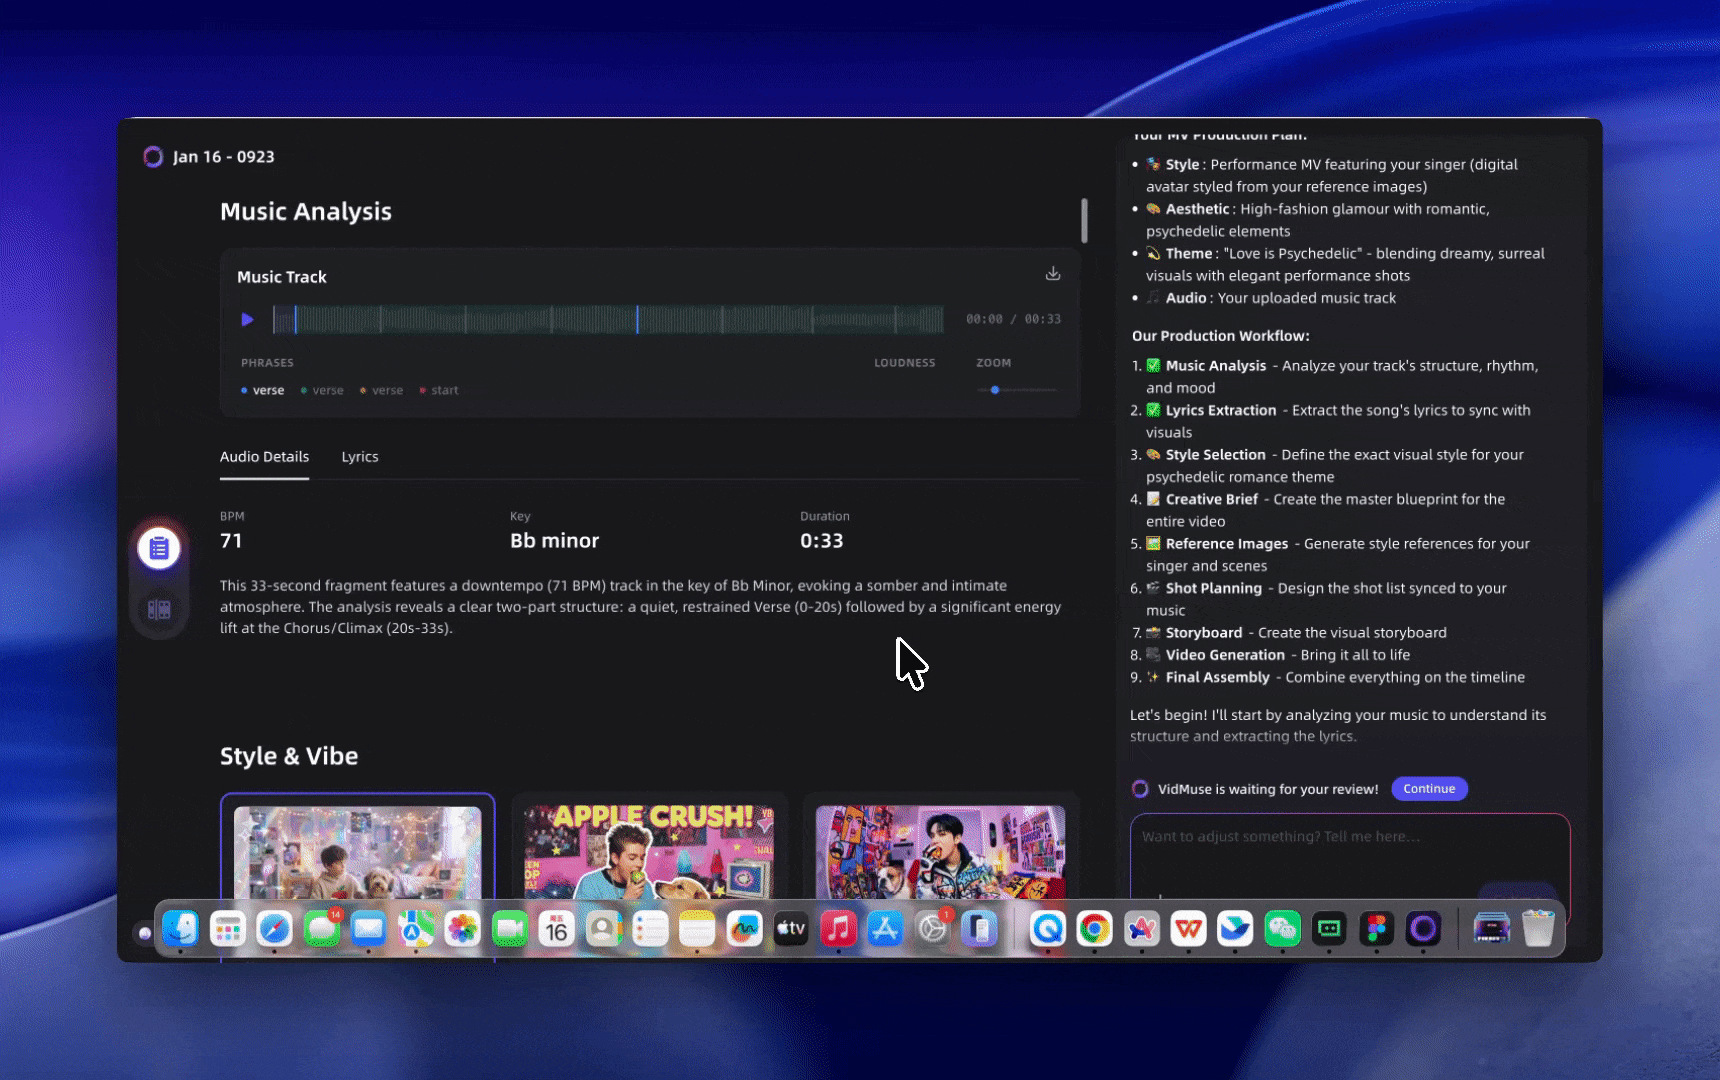Select the storyboard icon in the left sidebar

coord(159,609)
